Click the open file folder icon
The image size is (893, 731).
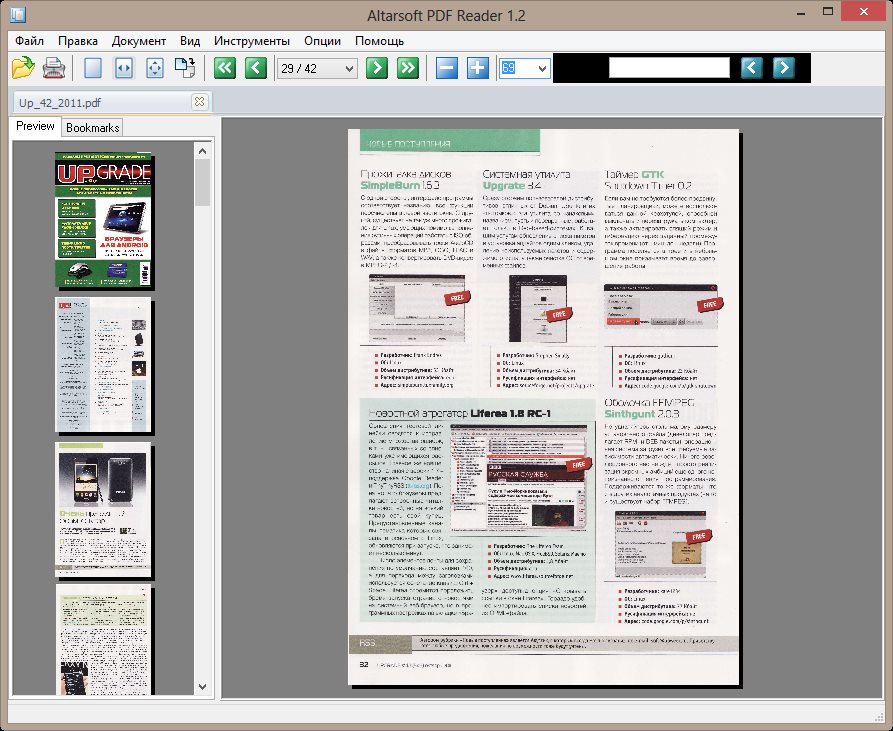23,68
